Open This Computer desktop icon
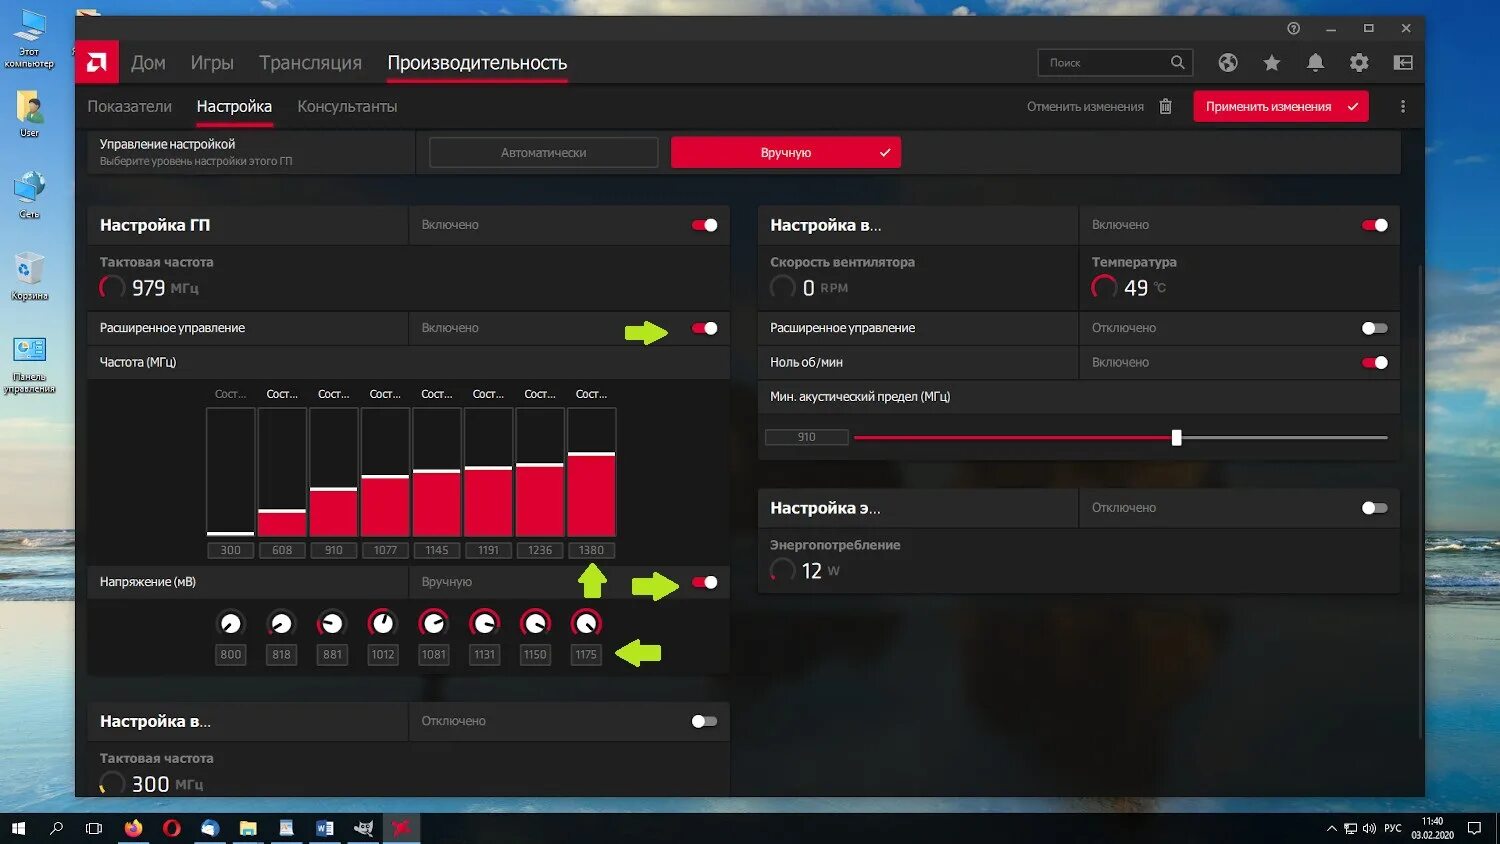This screenshot has height=844, width=1500. click(x=29, y=39)
